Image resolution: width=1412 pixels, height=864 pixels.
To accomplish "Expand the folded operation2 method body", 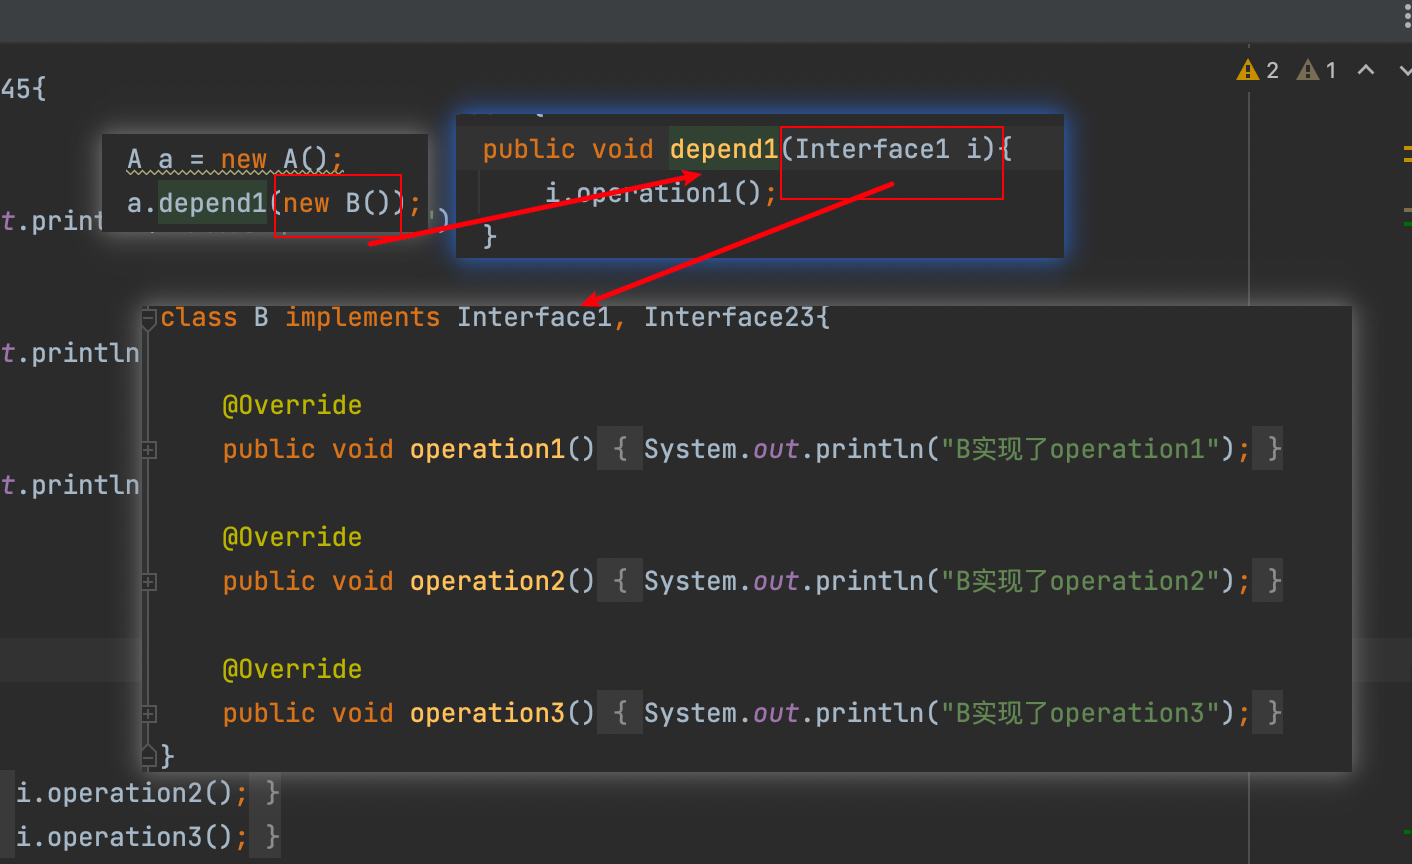I will point(149,582).
